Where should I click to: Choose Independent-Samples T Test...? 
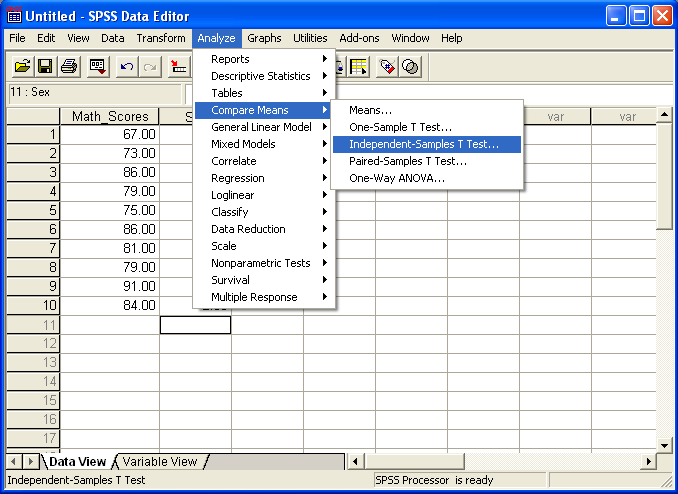[x=427, y=144]
